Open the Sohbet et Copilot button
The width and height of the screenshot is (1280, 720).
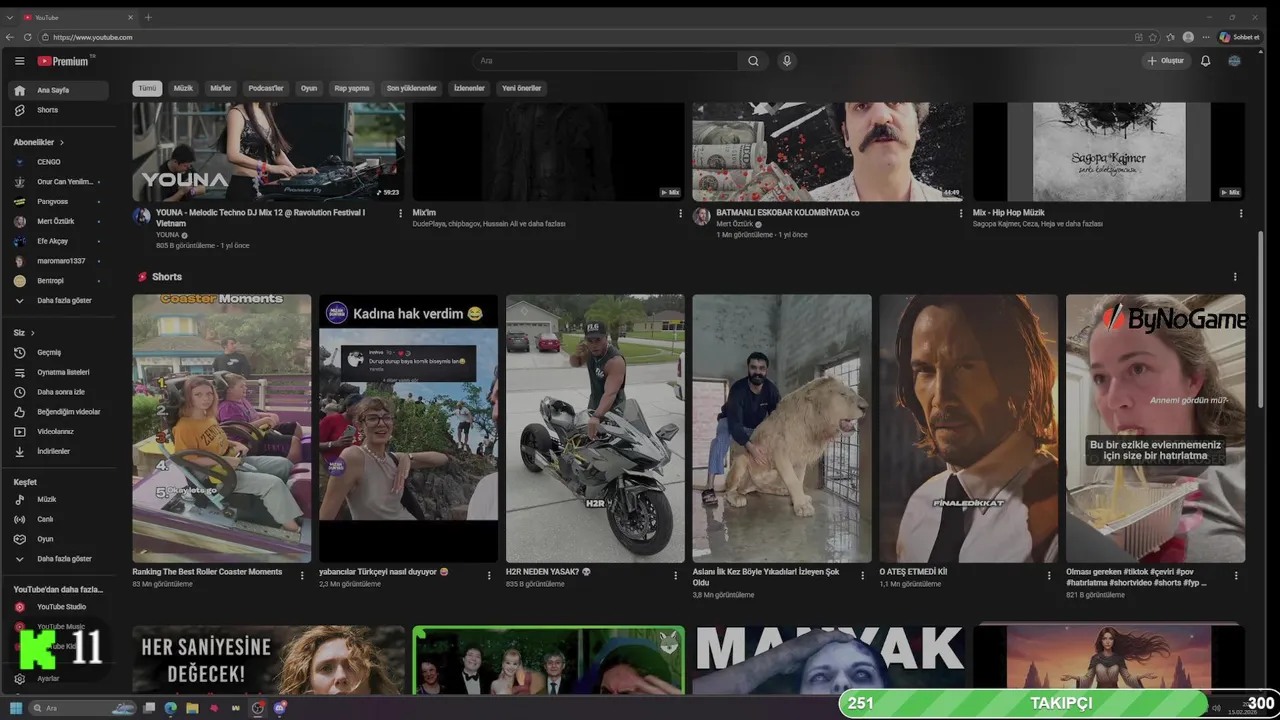coord(1240,37)
